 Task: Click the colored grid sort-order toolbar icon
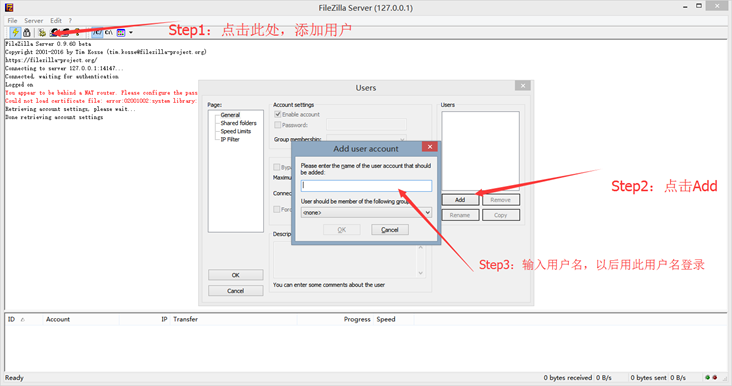tap(121, 32)
